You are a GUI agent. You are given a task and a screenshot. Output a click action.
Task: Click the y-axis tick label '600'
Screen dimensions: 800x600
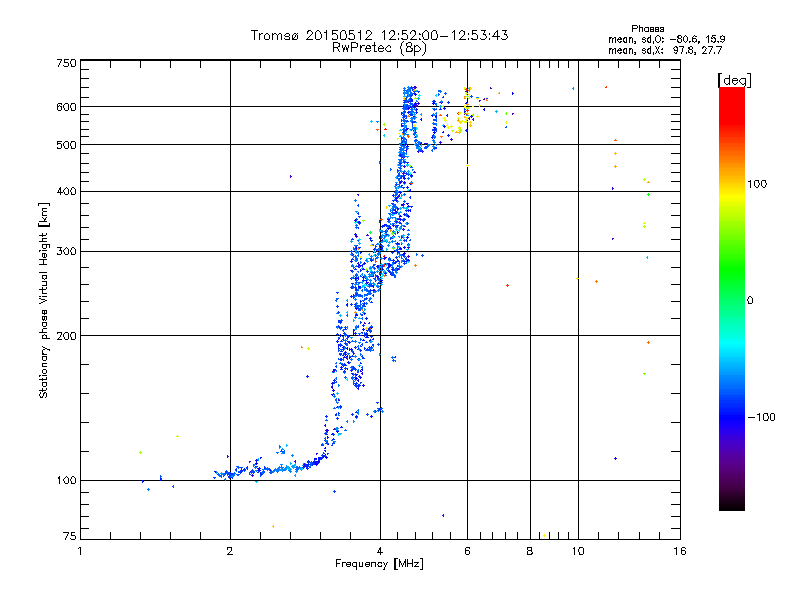[x=66, y=107]
